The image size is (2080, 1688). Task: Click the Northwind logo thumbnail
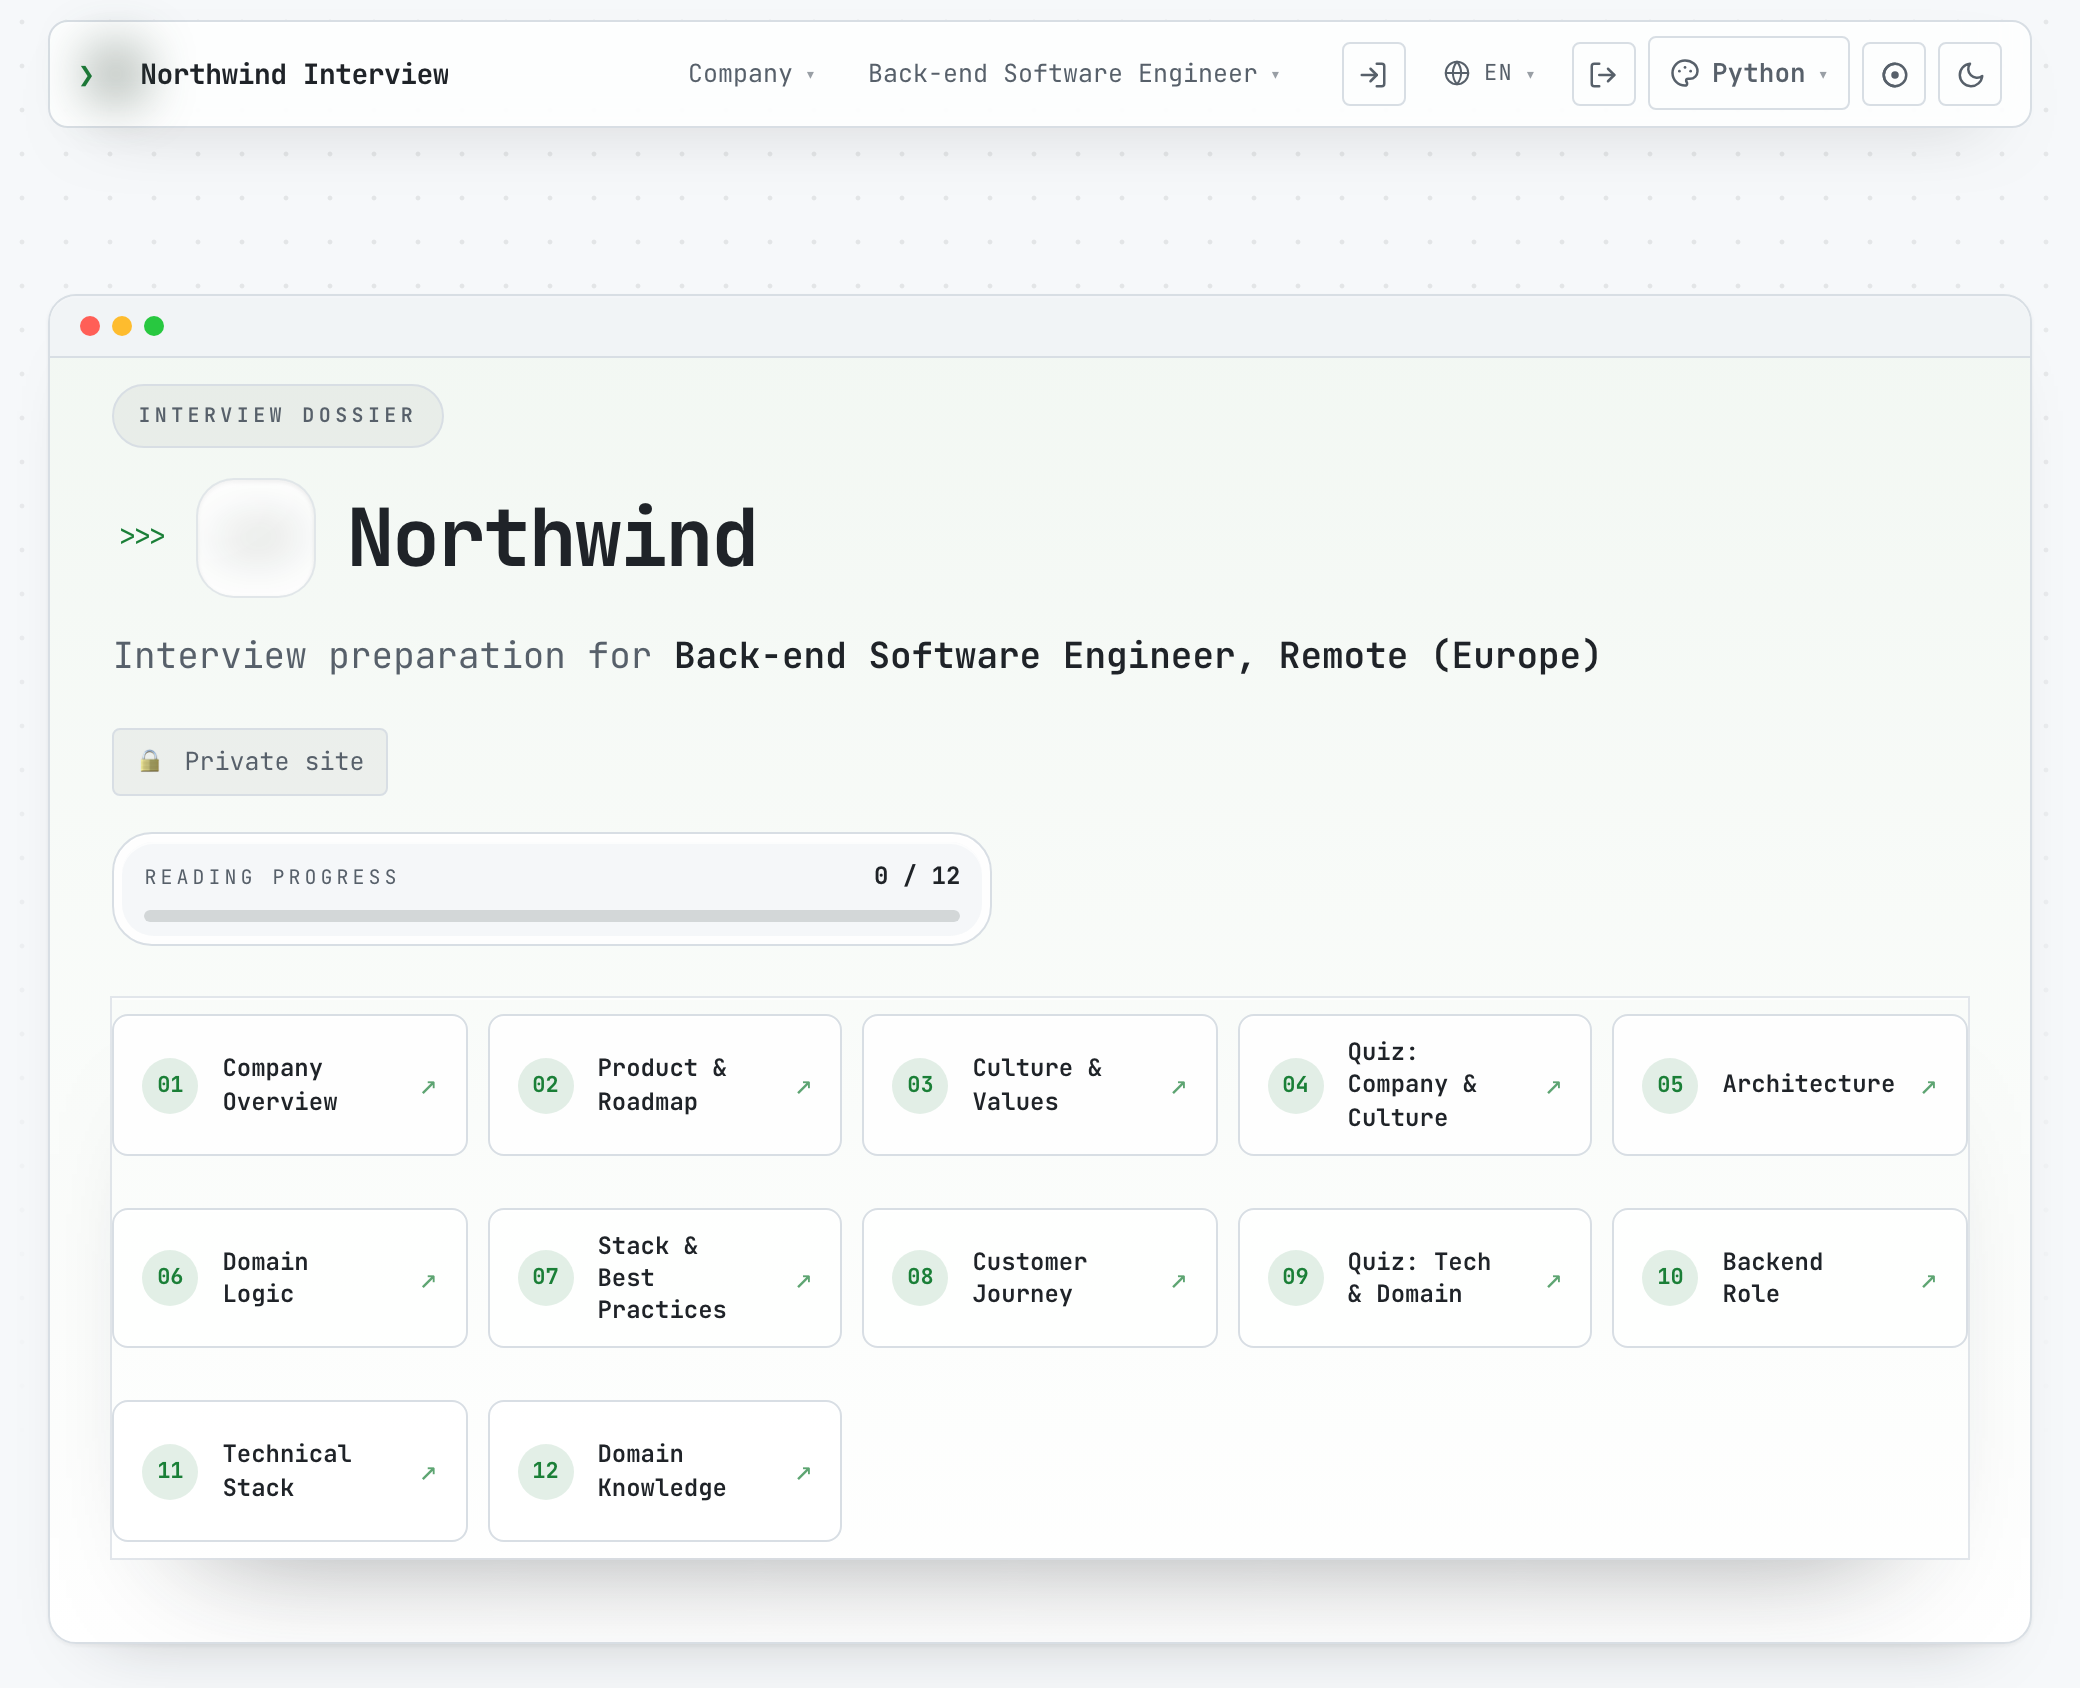[256, 538]
